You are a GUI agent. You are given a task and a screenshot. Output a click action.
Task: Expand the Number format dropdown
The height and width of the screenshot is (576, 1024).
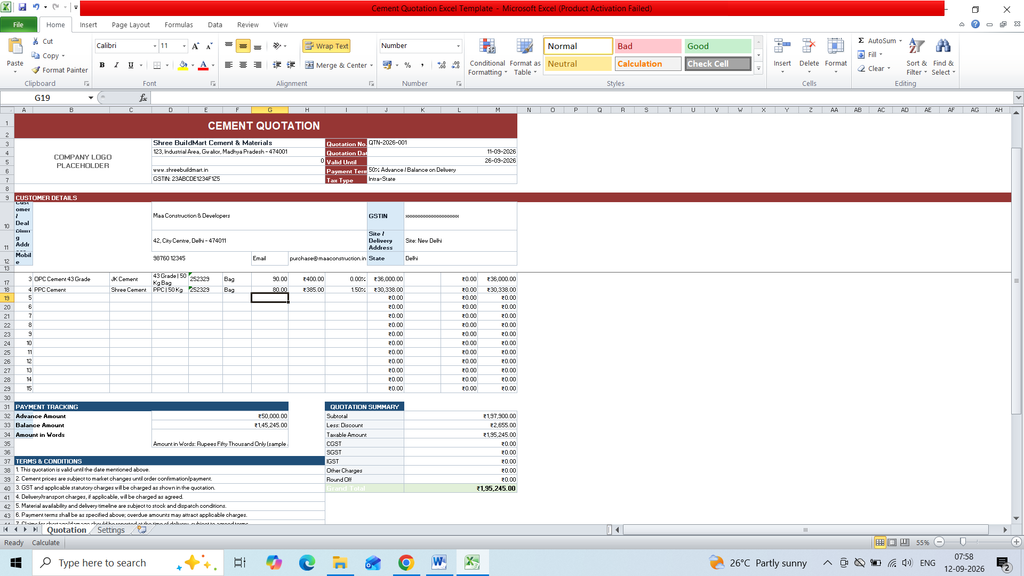click(458, 46)
